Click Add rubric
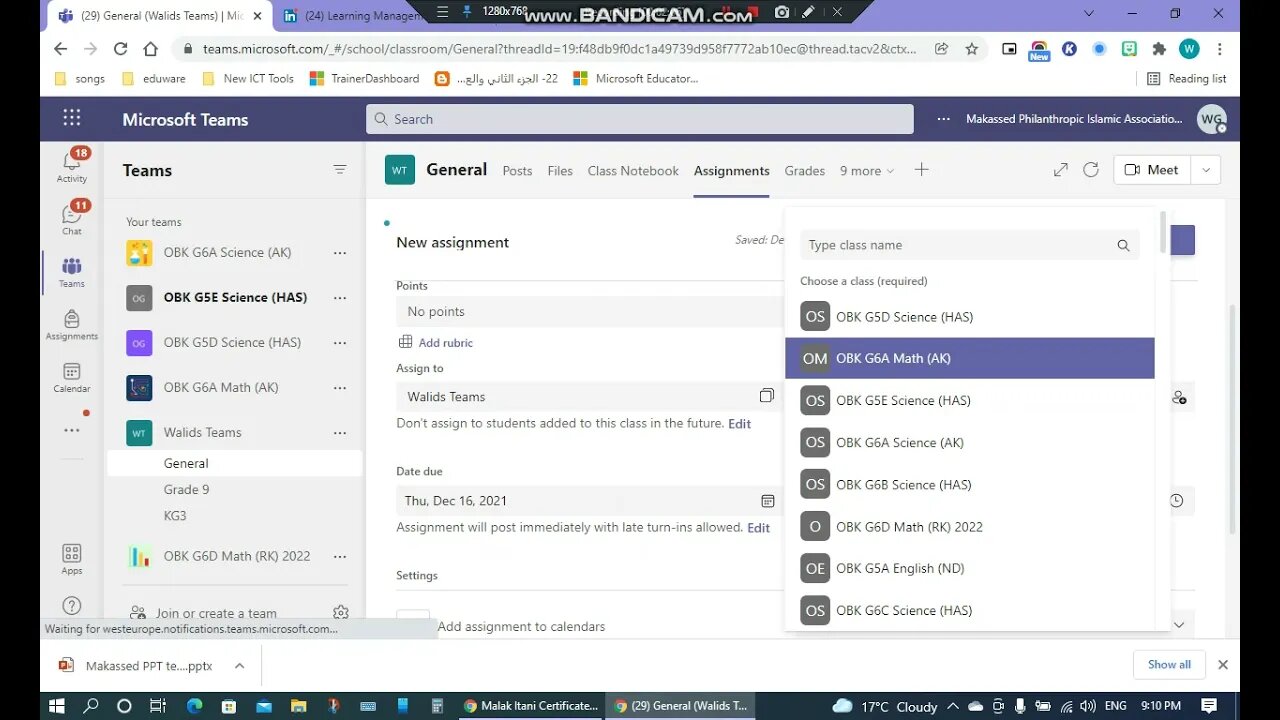Screen dimensions: 1280x720 (x=436, y=343)
